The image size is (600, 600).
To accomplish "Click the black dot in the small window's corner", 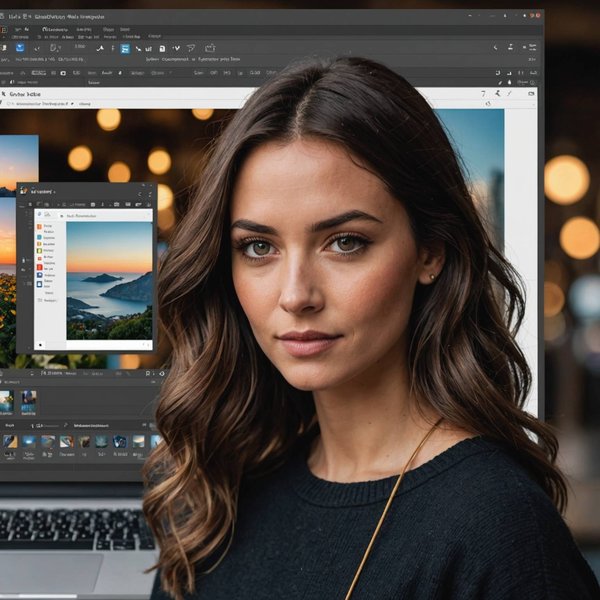I will click(x=40, y=345).
